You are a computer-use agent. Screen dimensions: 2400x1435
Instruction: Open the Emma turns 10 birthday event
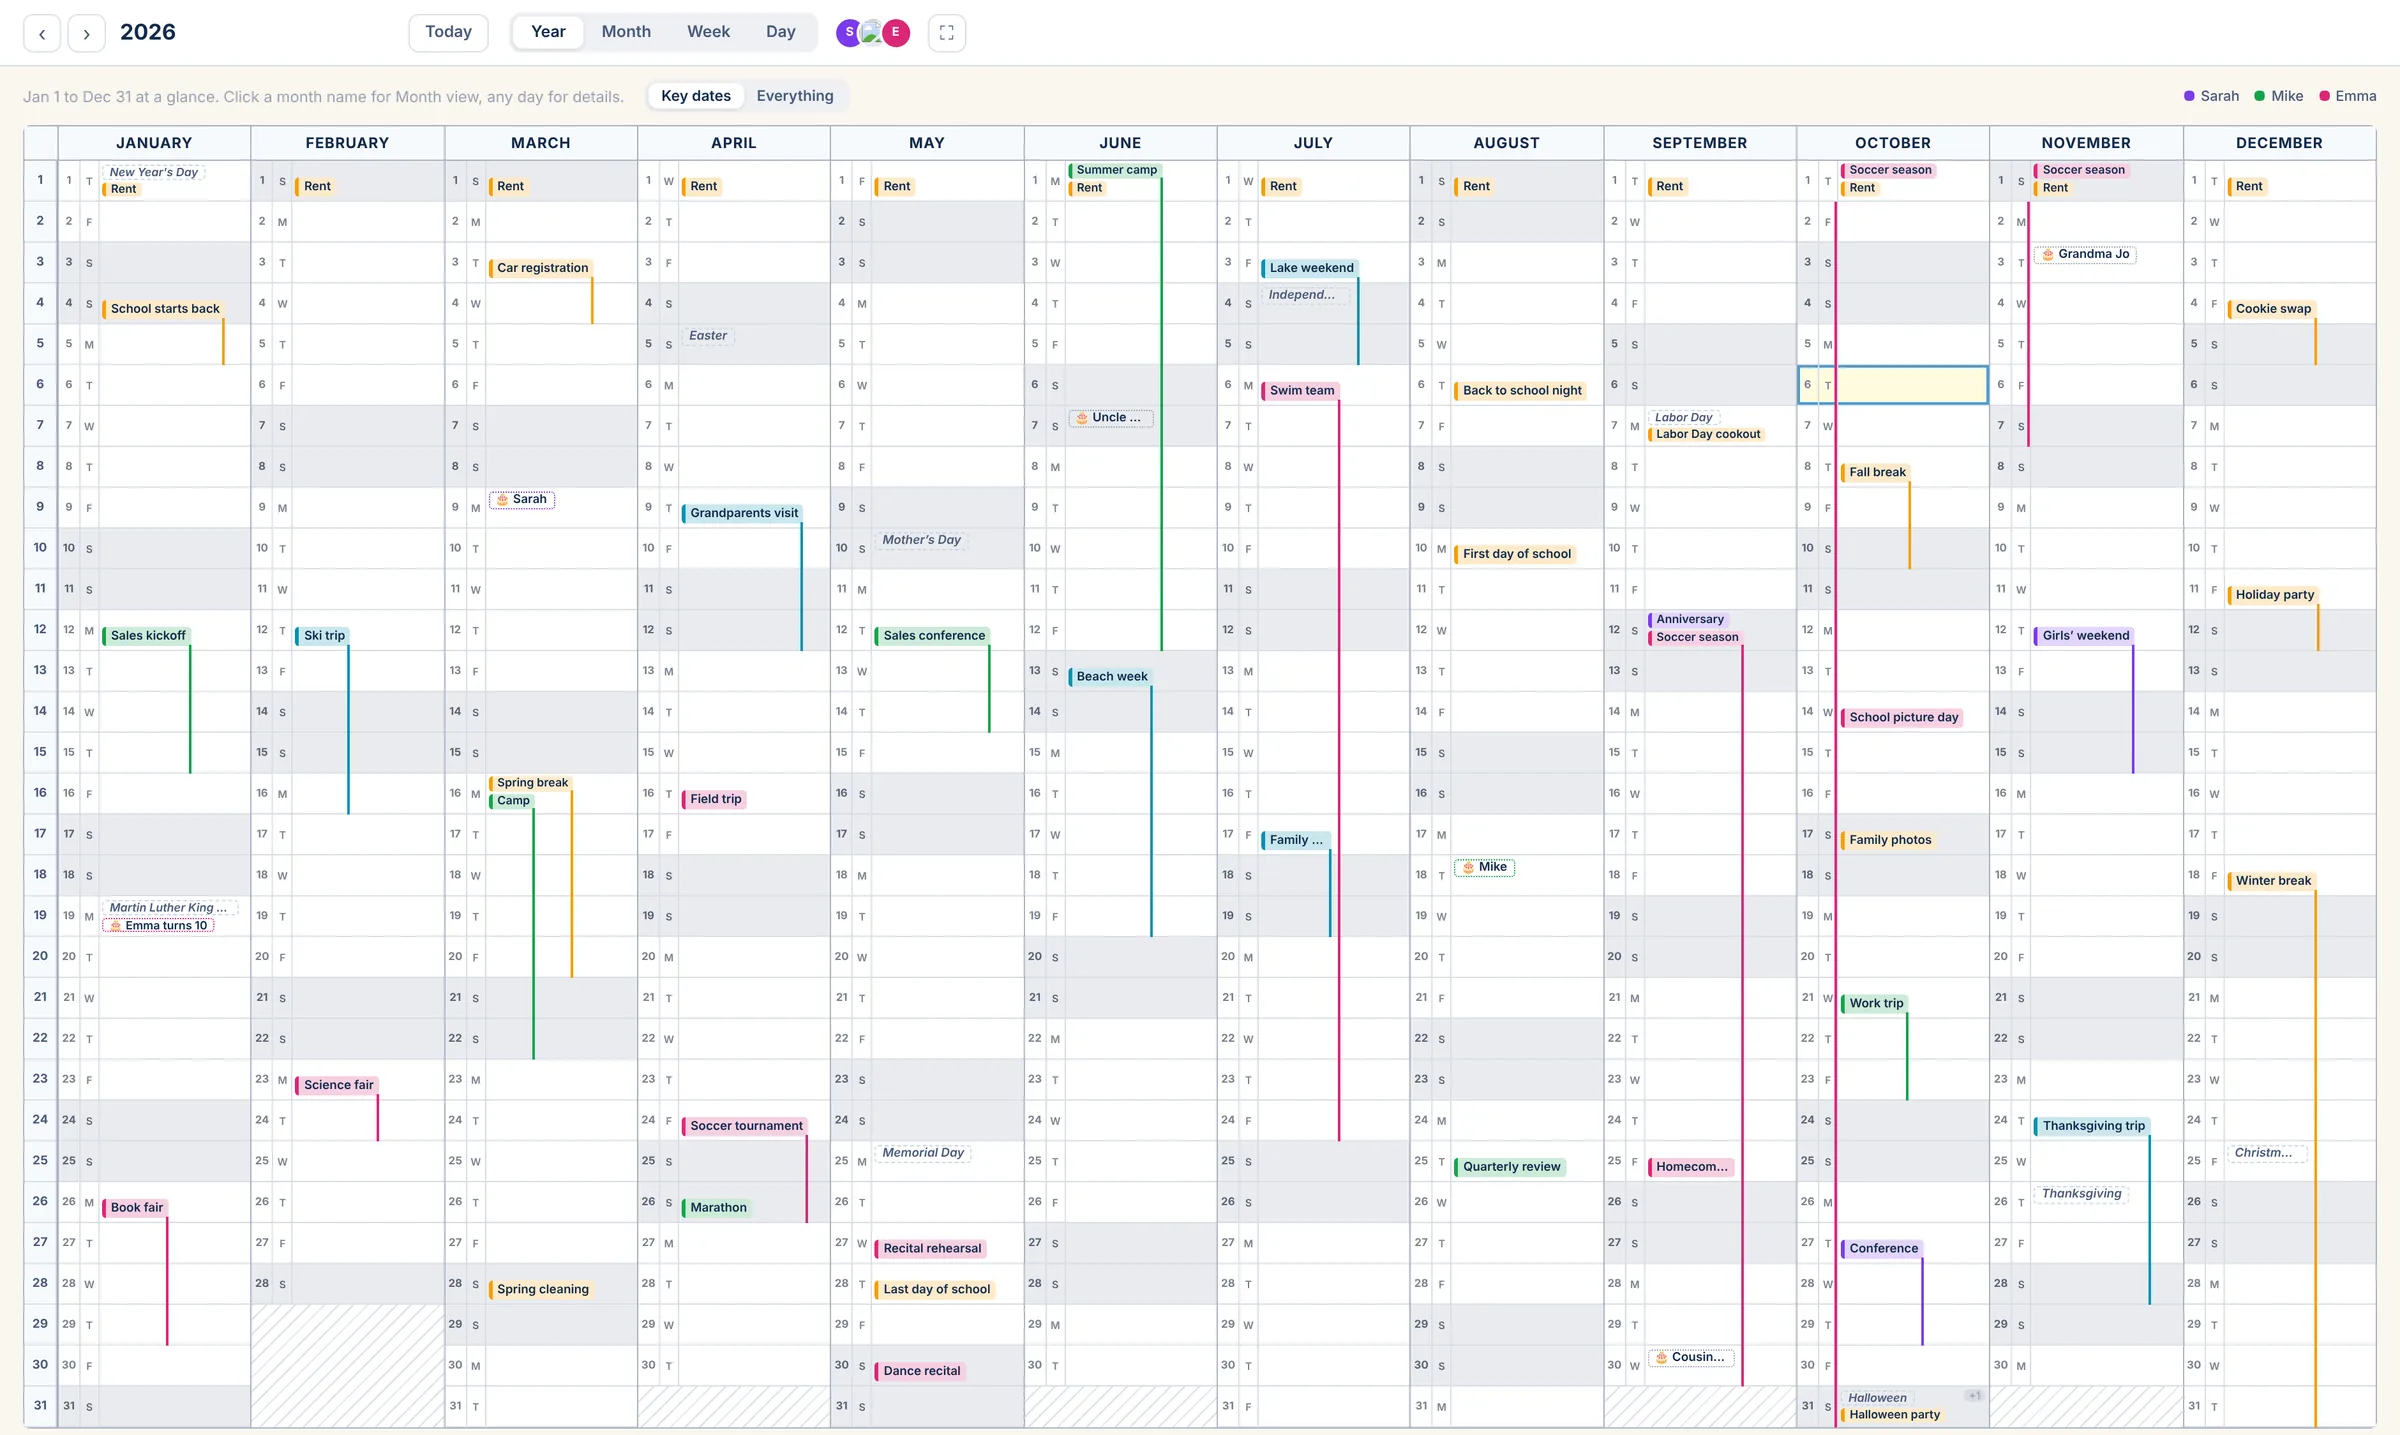tap(159, 926)
